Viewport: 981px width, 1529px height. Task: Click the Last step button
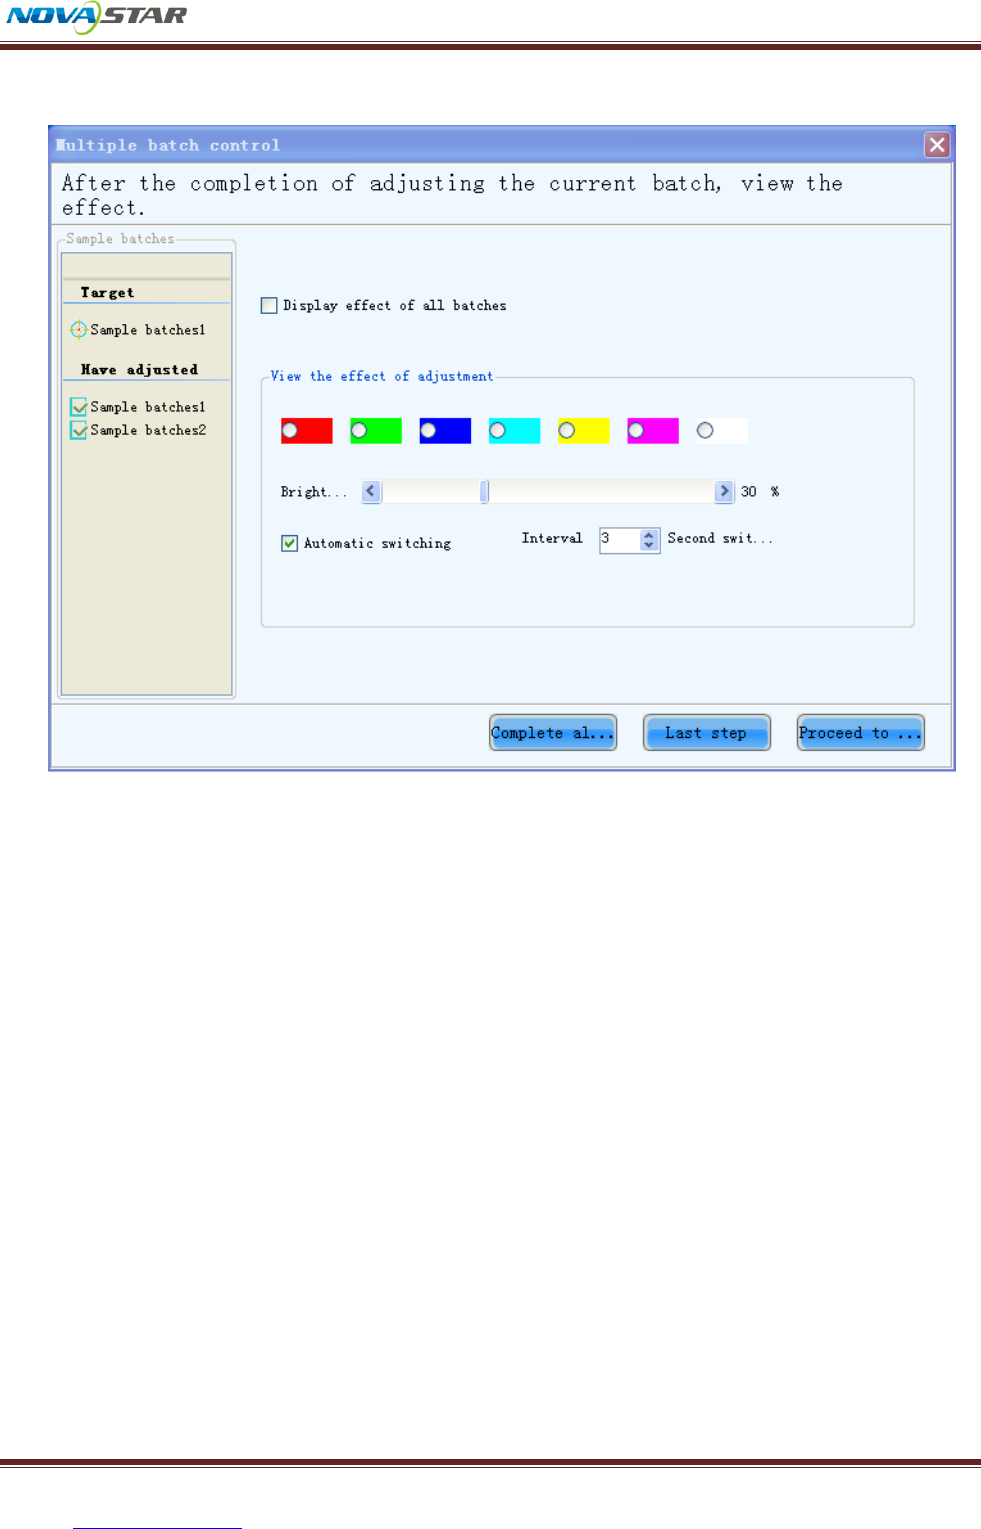707,733
